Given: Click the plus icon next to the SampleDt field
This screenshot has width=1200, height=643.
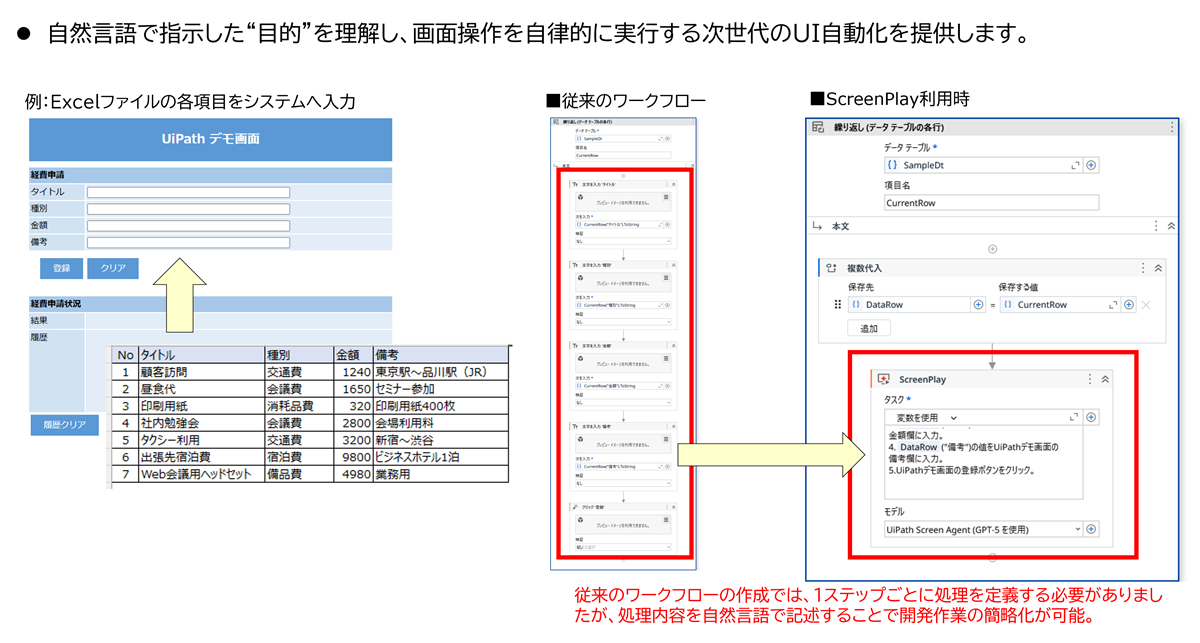Looking at the screenshot, I should click(1092, 165).
